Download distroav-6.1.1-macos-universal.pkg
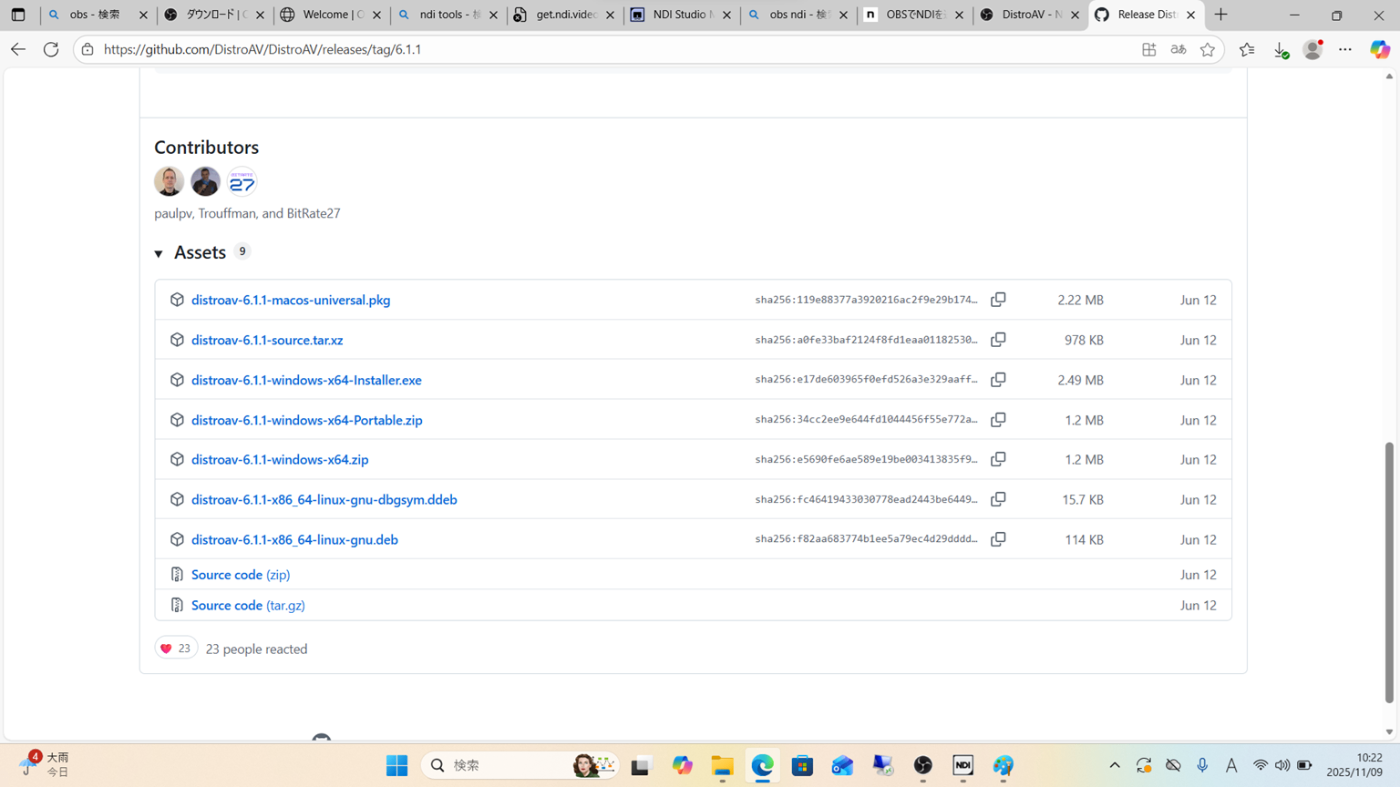The width and height of the screenshot is (1400, 787). coord(291,300)
